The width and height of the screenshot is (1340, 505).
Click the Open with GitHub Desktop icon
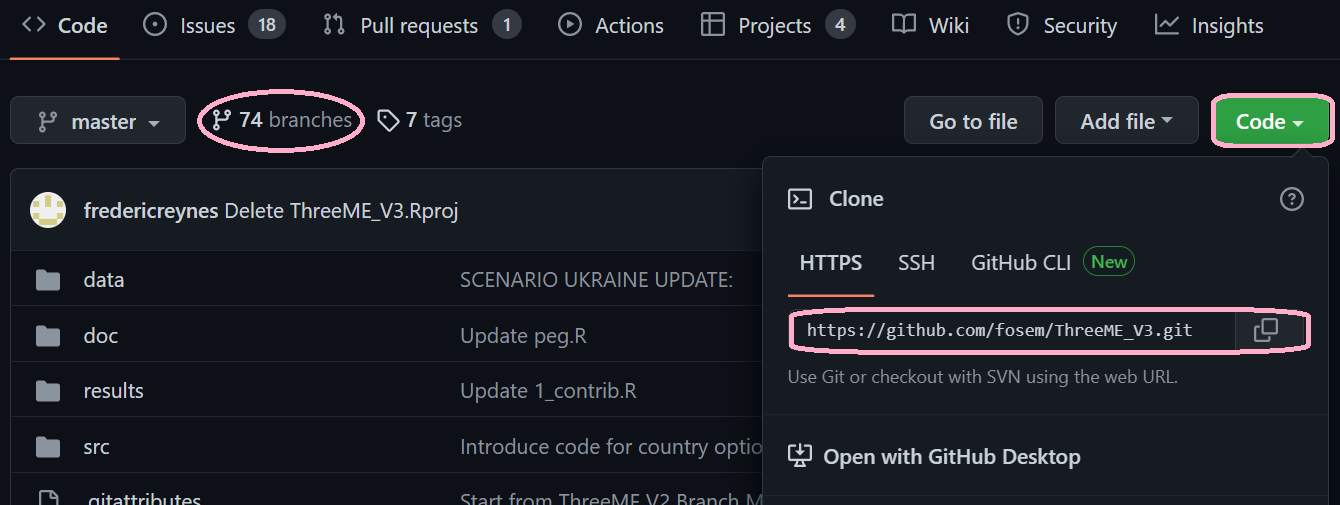tap(800, 457)
